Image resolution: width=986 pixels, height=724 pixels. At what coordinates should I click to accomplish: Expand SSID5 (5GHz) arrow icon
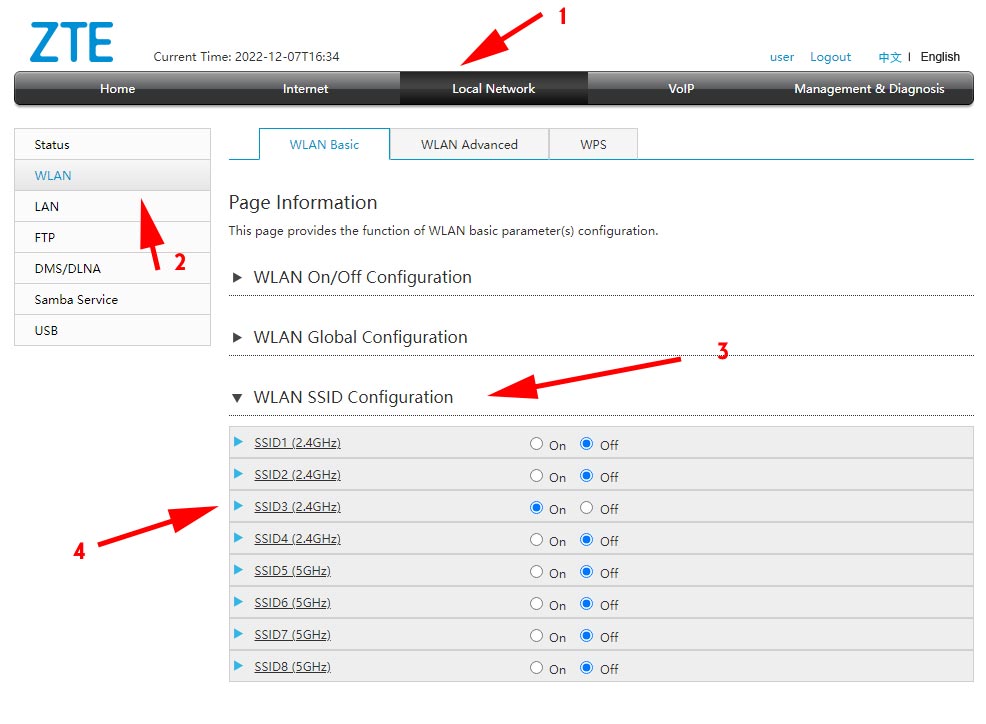pos(238,570)
